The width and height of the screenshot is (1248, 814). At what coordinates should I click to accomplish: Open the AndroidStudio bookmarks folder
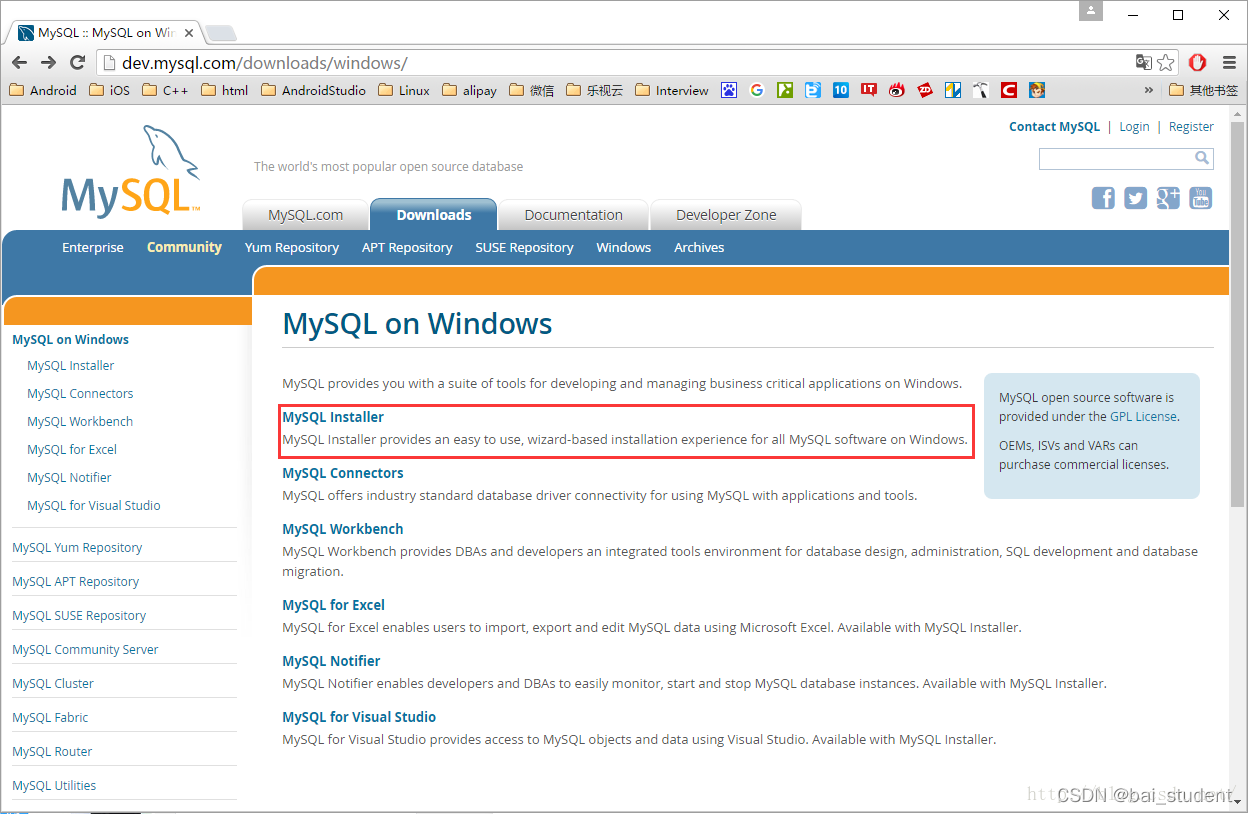coord(313,90)
